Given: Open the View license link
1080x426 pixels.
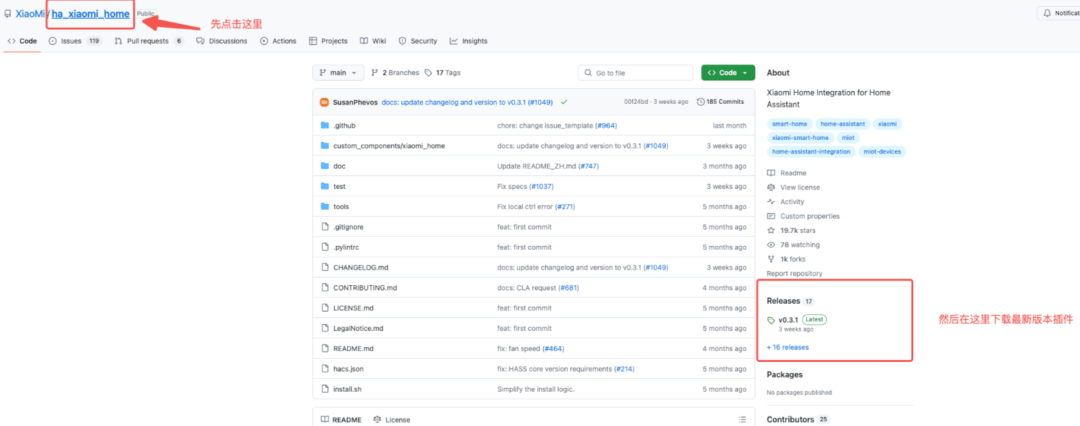Looking at the screenshot, I should point(793,187).
